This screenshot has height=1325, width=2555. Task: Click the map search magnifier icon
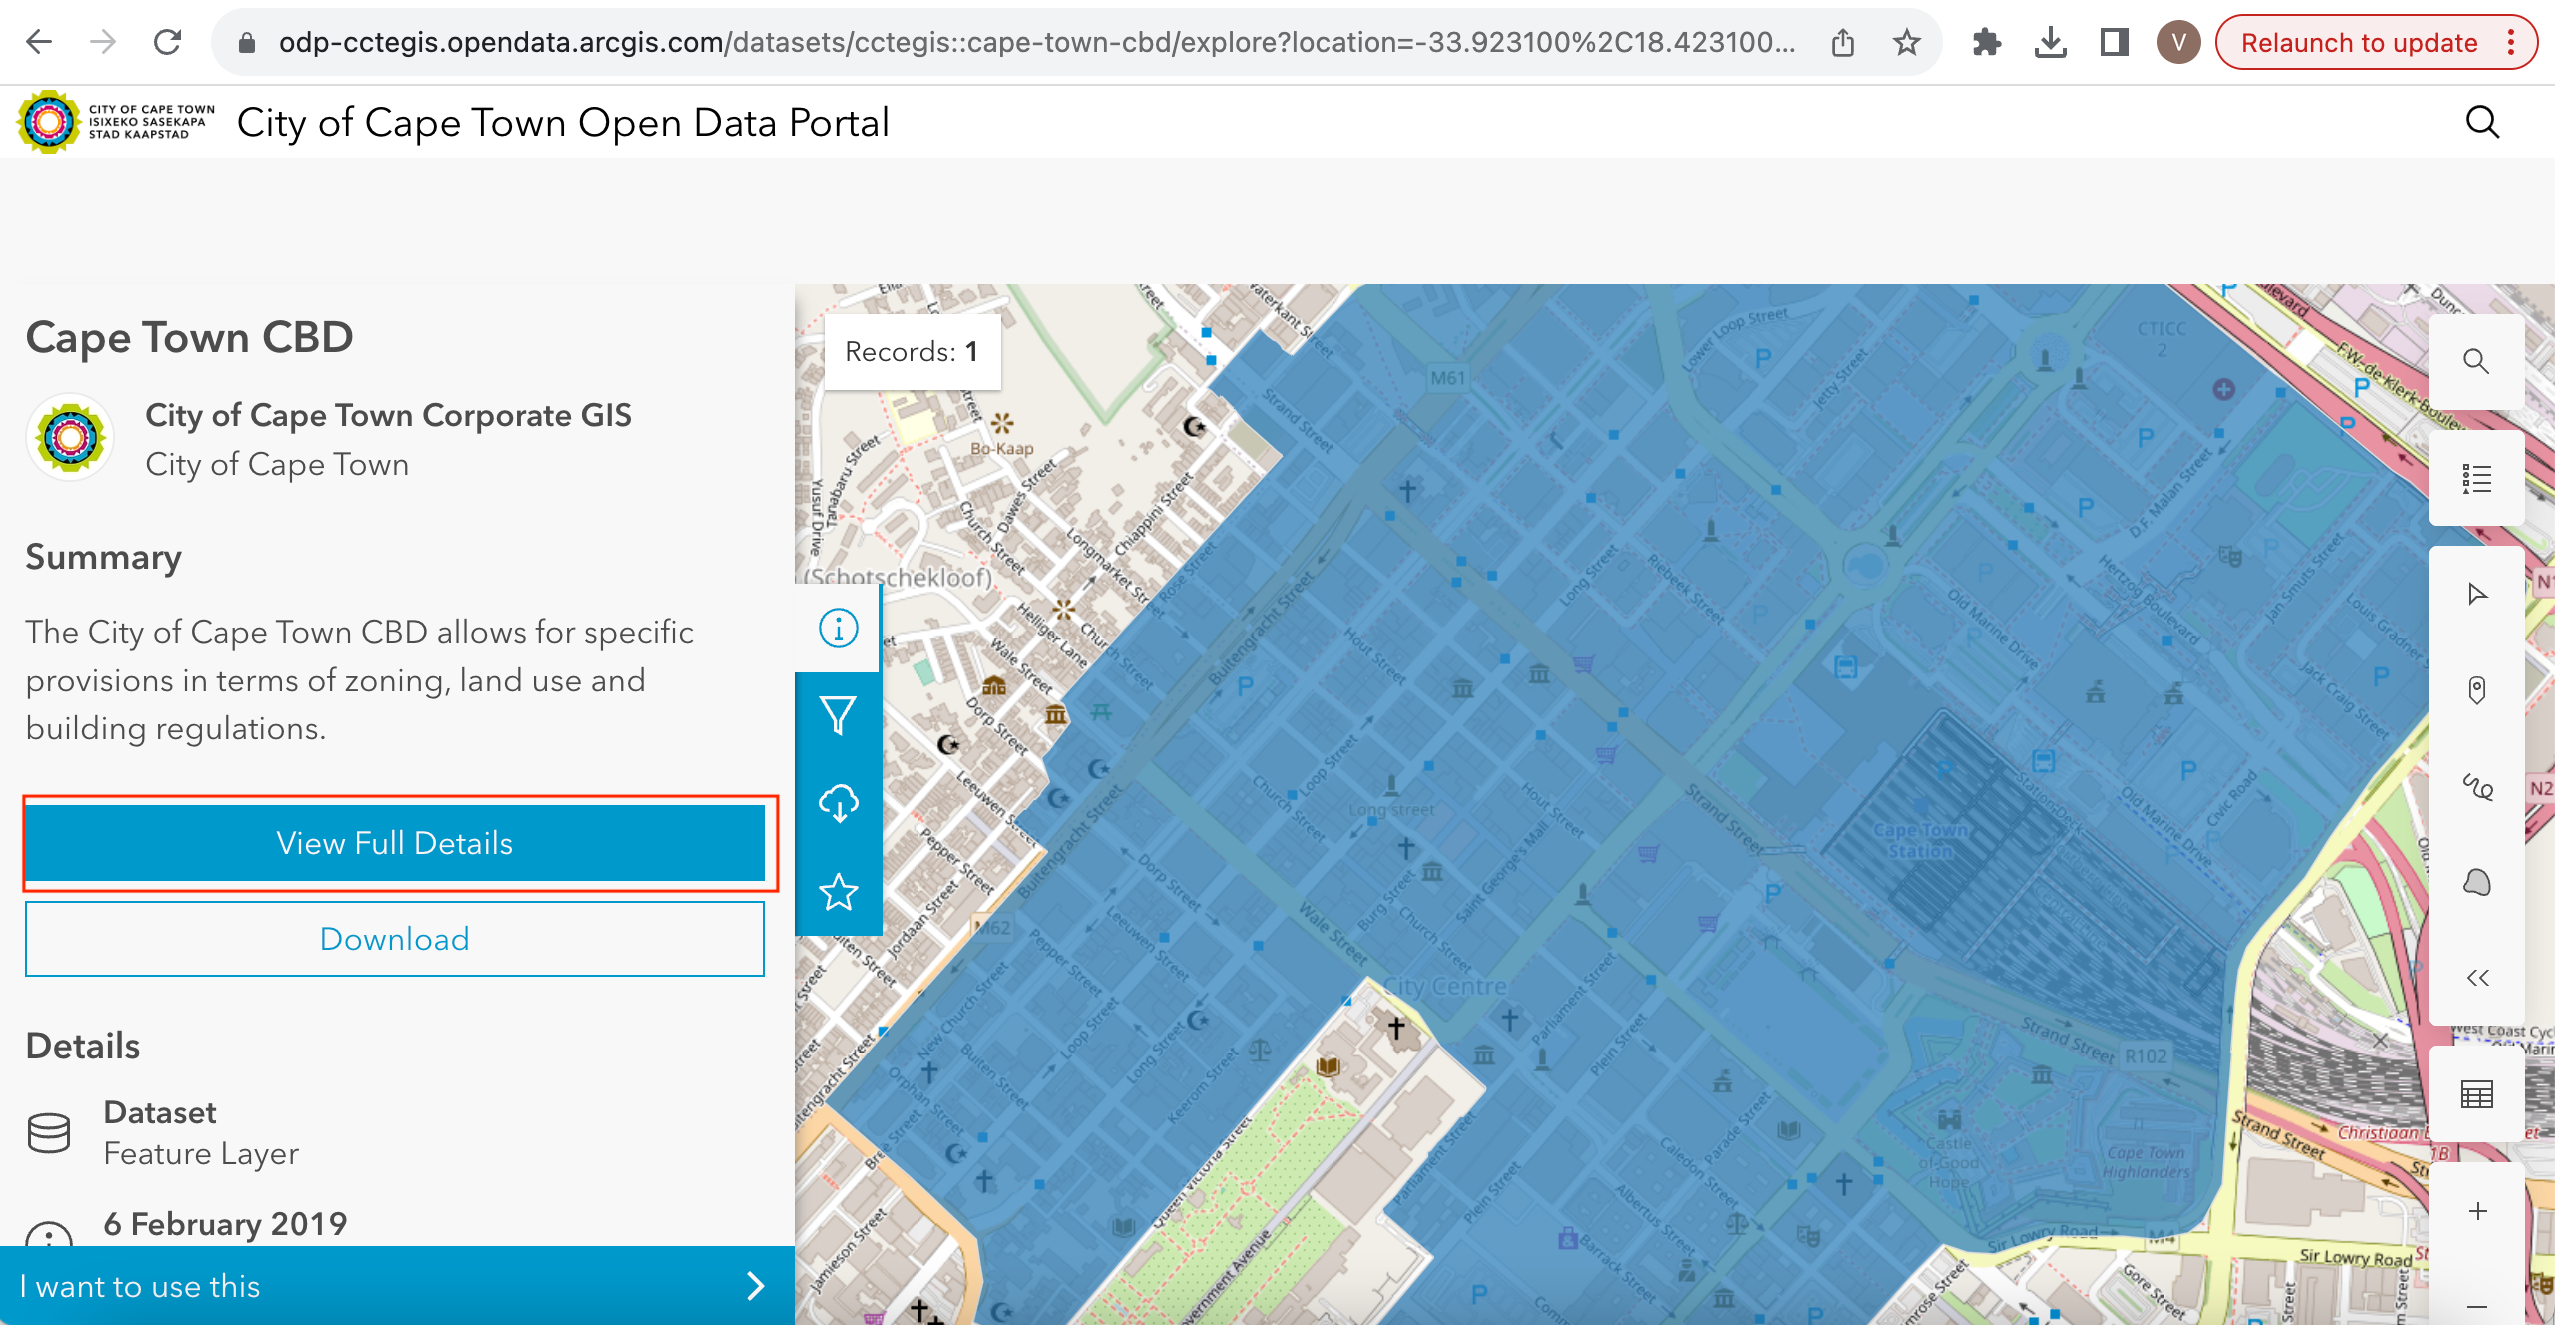[2476, 361]
